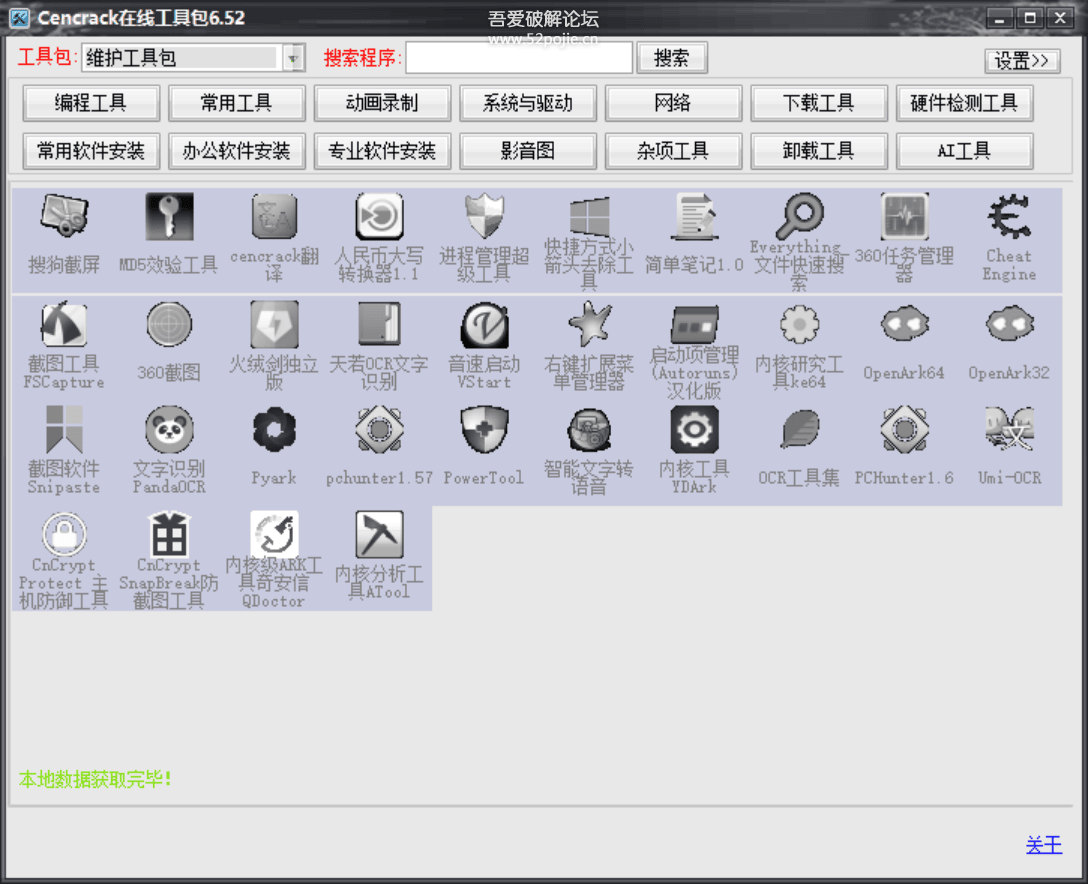Open the MD5效验工具 key icon

point(169,216)
